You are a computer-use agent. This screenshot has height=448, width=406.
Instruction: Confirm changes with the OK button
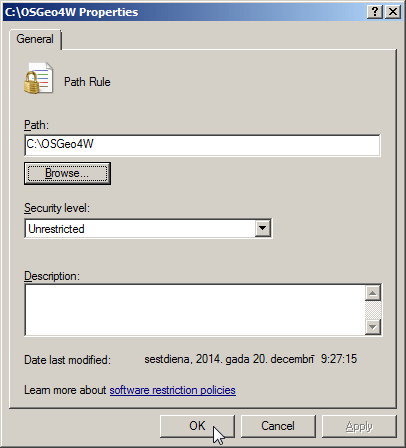[x=197, y=426]
